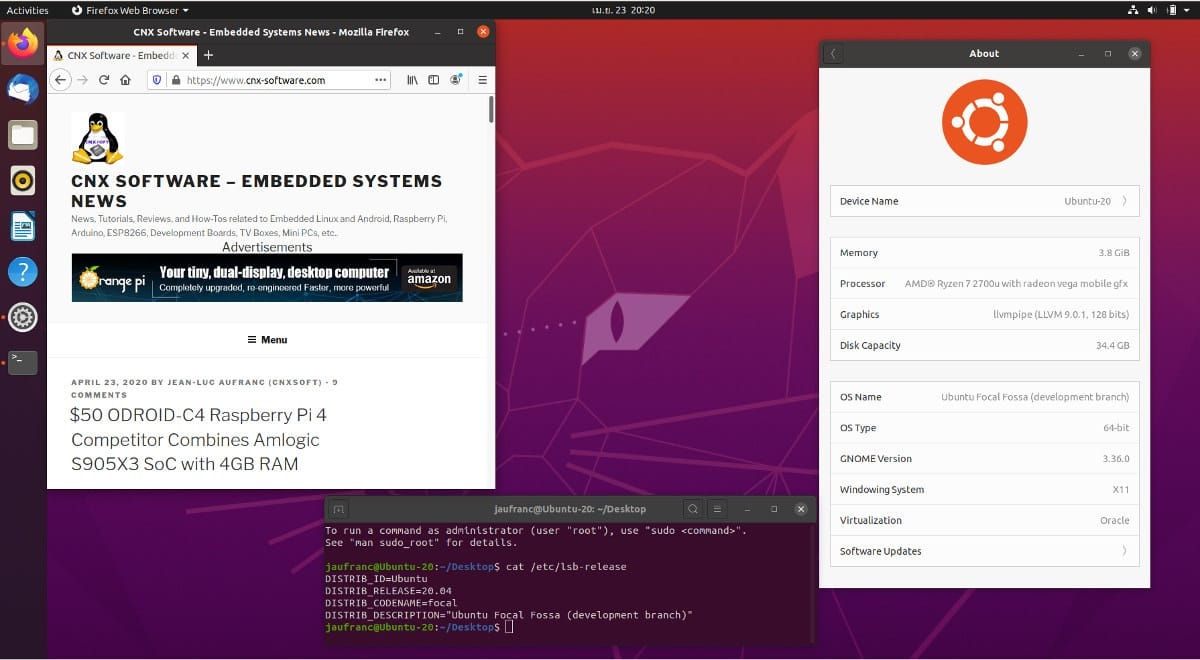Viewport: 1200px width, 660px height.
Task: Toggle the Firefox sidebar icon
Action: pos(434,80)
